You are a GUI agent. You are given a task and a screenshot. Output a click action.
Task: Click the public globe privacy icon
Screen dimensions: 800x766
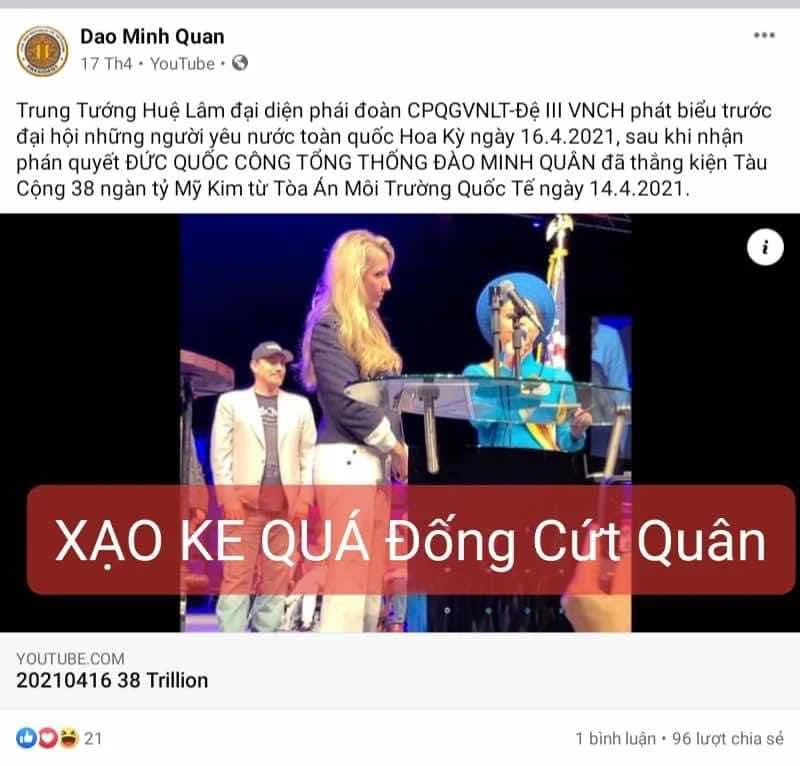click(x=240, y=63)
